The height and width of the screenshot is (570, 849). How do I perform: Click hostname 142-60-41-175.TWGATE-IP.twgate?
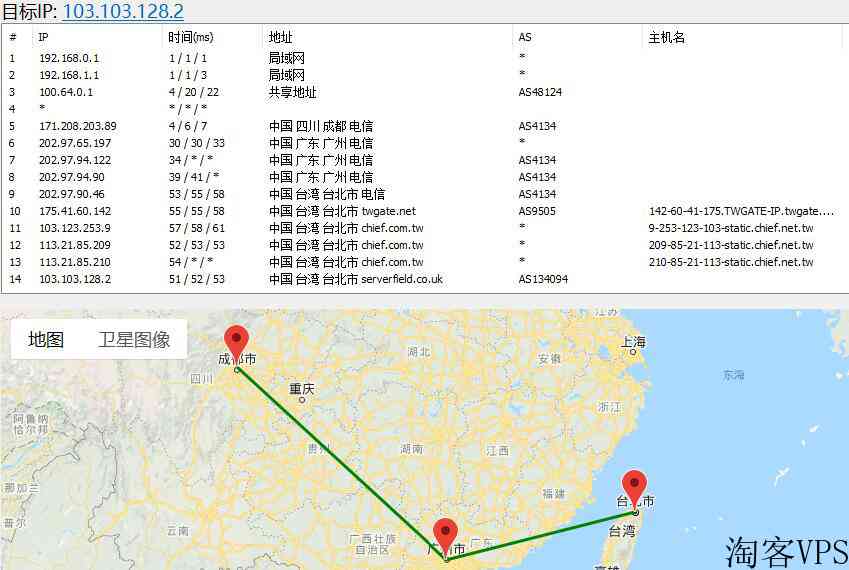(741, 211)
